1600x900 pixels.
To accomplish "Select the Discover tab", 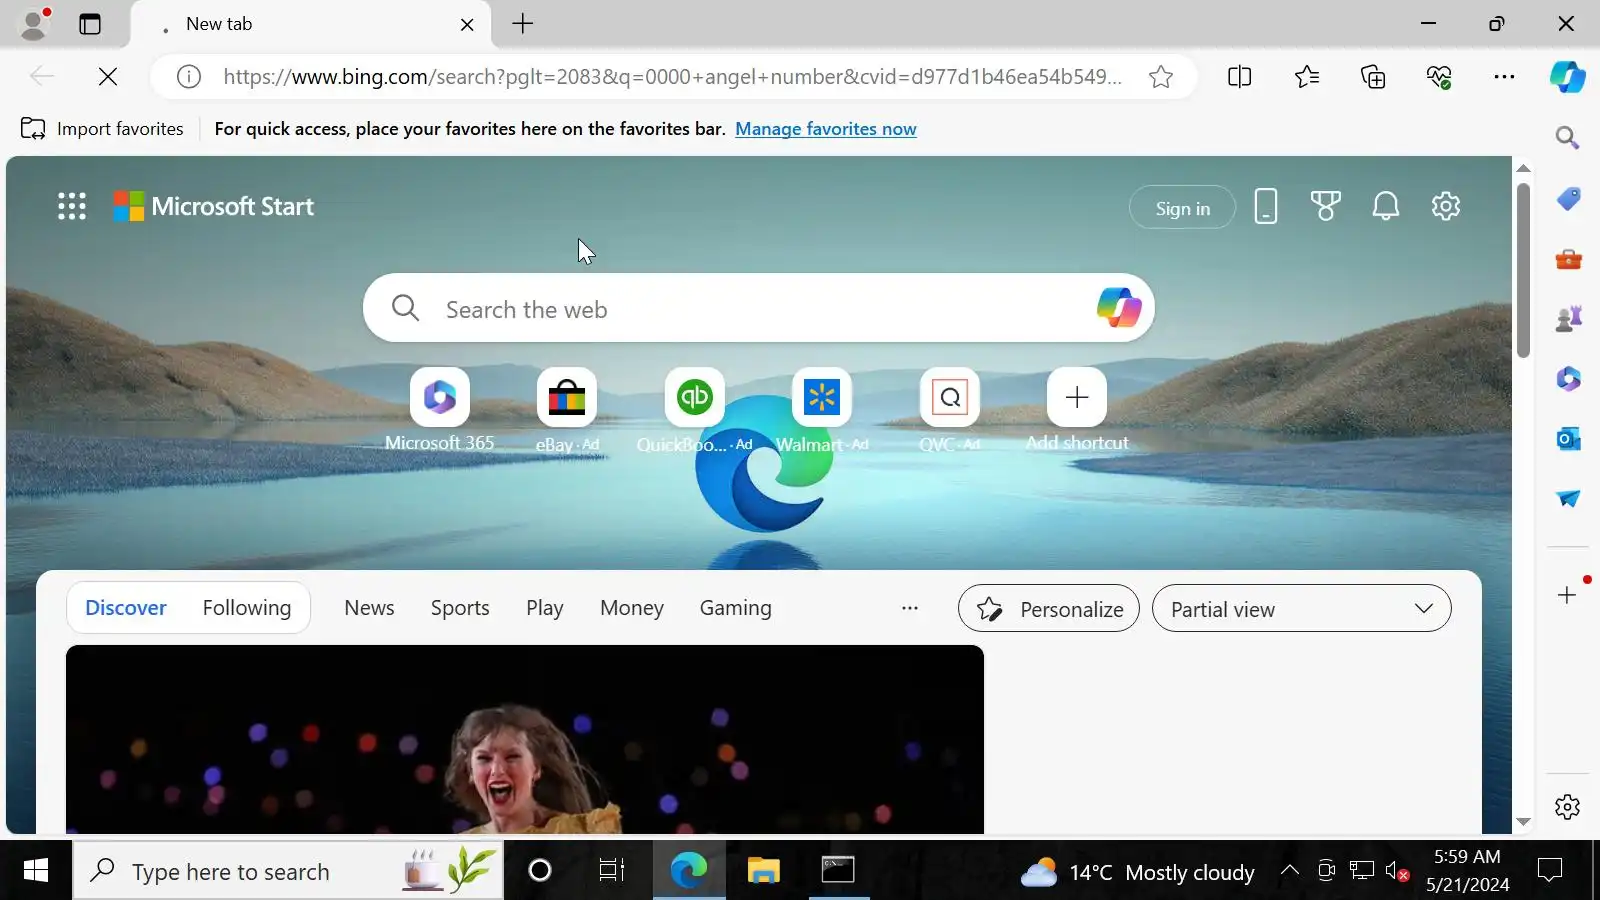I will pos(126,608).
